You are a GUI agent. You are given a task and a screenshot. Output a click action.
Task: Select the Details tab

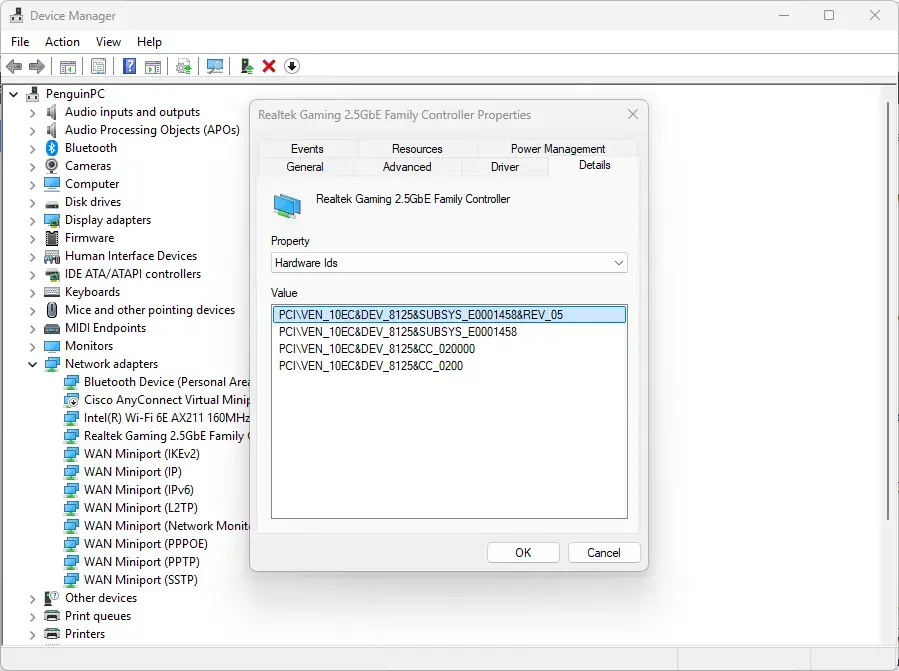(594, 165)
